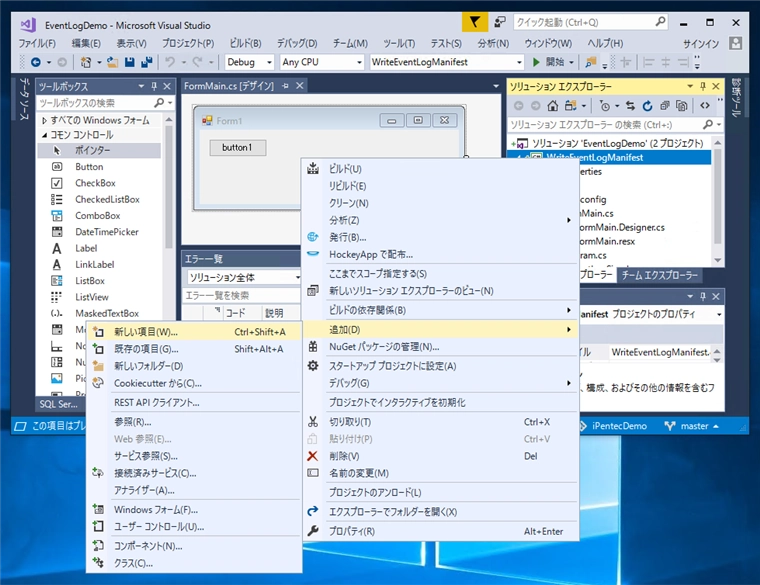Click the Navigate Backward toolbar arrow
Screen dimensions: 760x585
point(36,62)
